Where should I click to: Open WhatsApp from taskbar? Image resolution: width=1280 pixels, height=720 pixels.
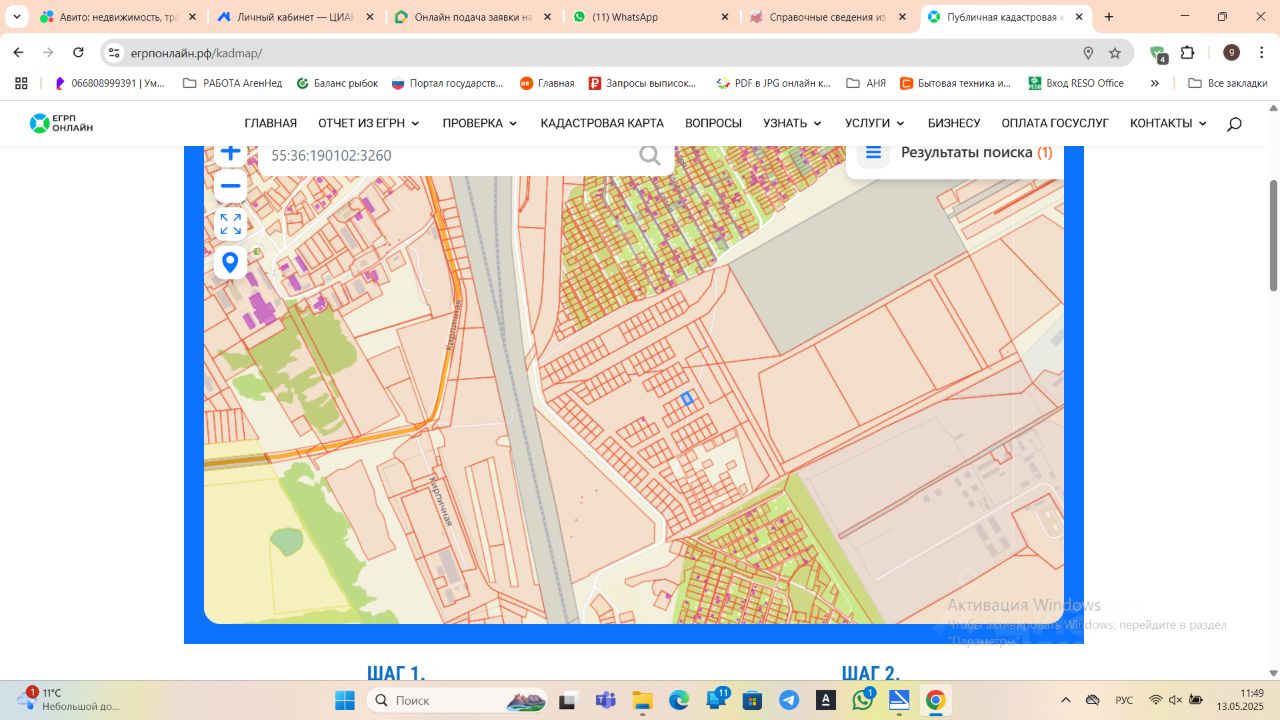pos(863,700)
